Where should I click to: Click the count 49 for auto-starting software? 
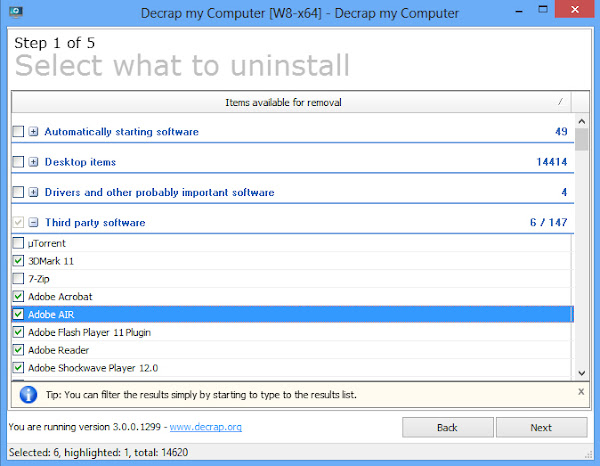pos(561,132)
